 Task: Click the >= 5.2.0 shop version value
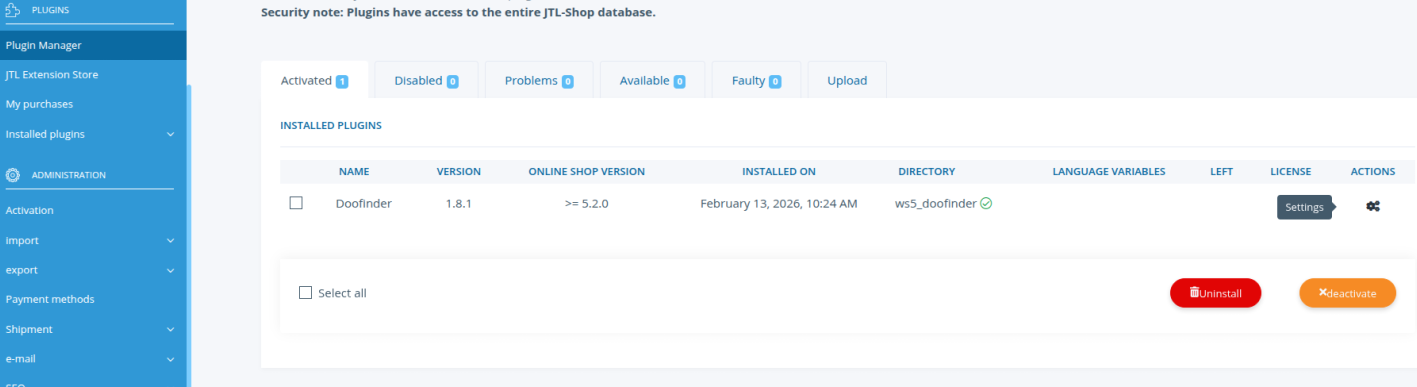point(587,203)
